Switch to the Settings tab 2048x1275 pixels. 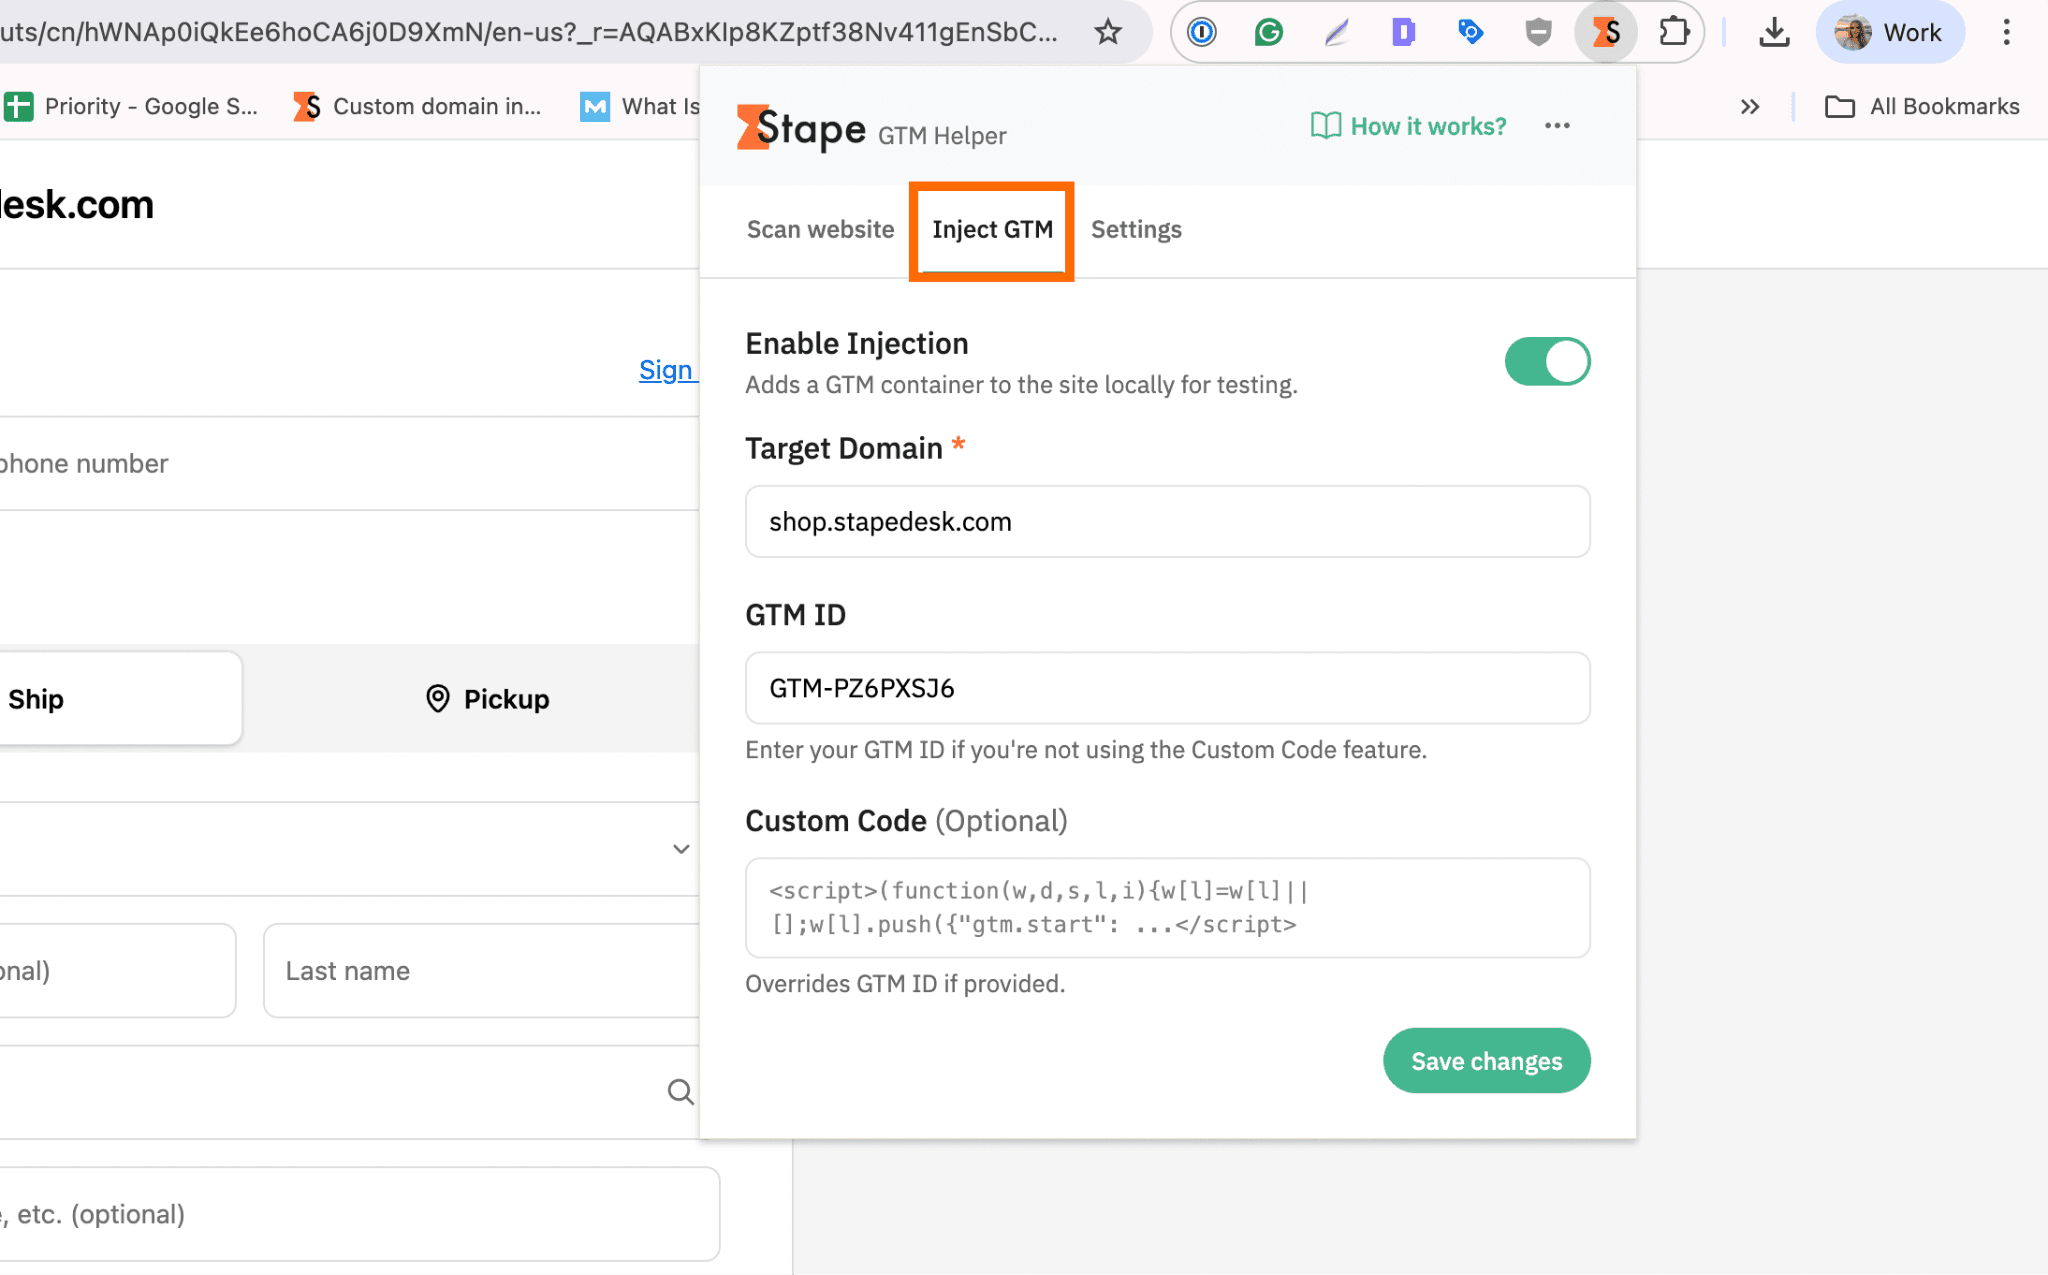(1136, 230)
